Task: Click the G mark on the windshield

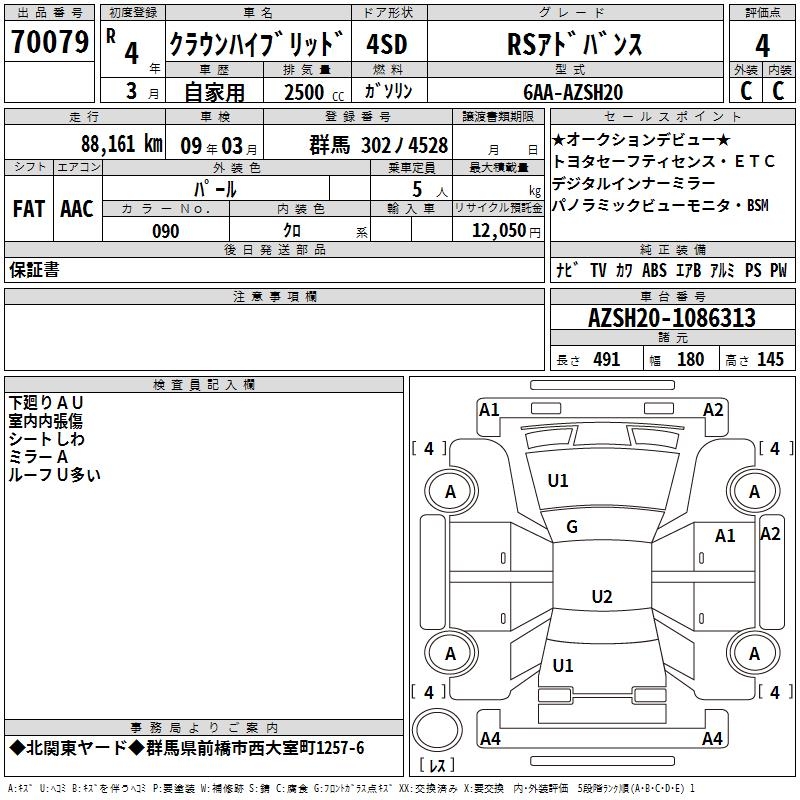Action: pos(572,527)
